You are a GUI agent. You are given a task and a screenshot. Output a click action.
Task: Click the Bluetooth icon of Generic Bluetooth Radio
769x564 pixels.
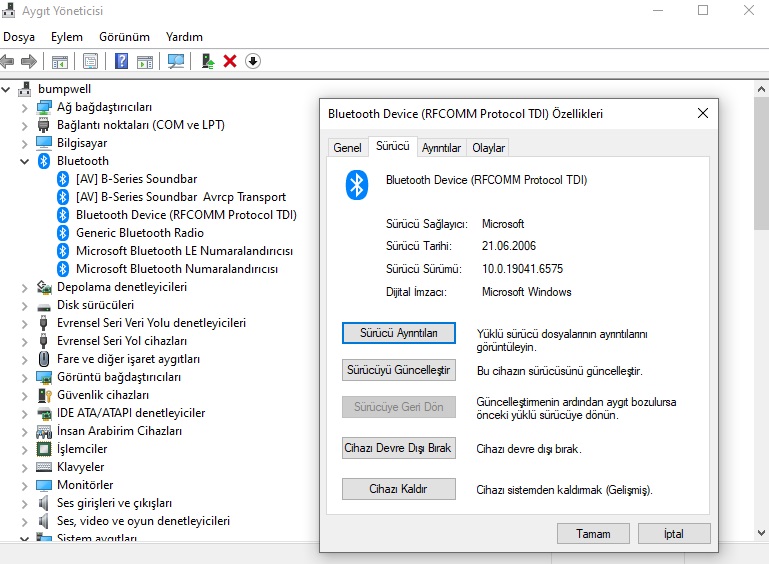click(x=63, y=233)
